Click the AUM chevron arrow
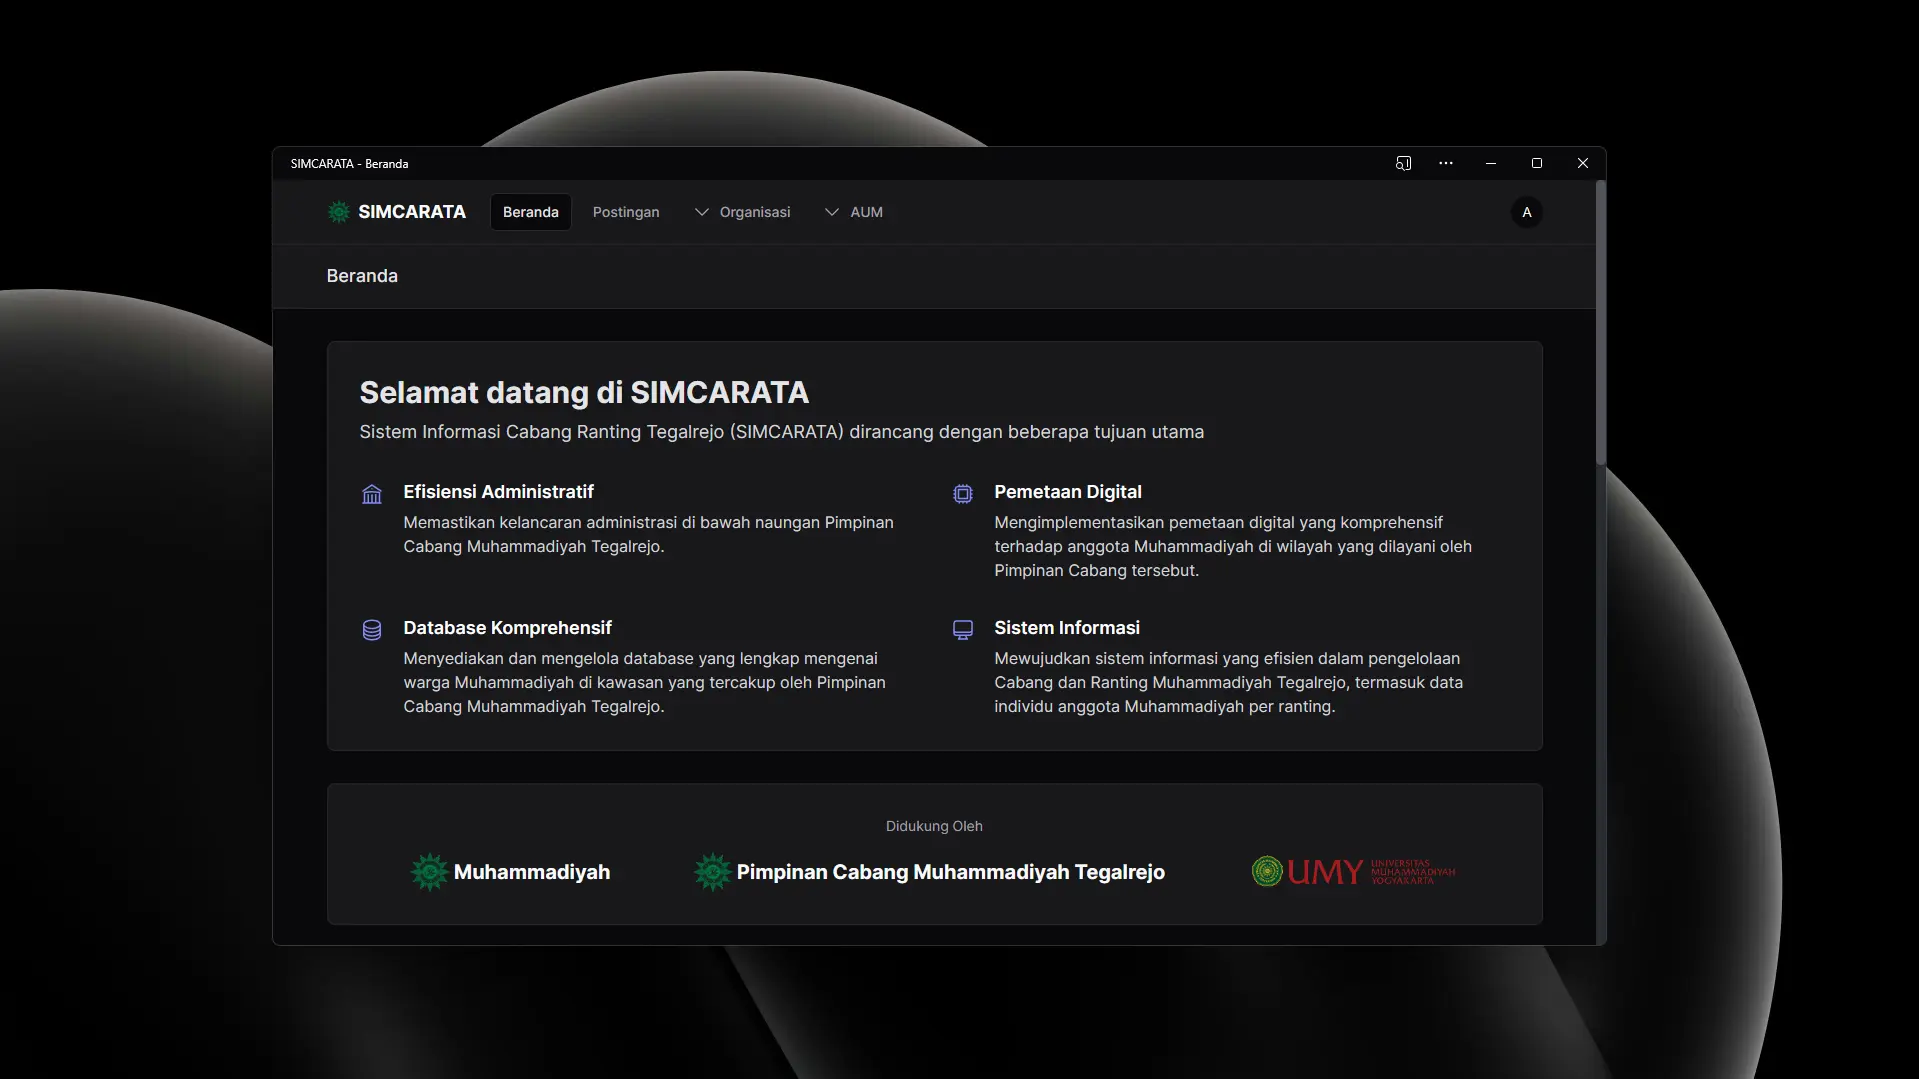Screen dimensions: 1919x1079 (832, 212)
